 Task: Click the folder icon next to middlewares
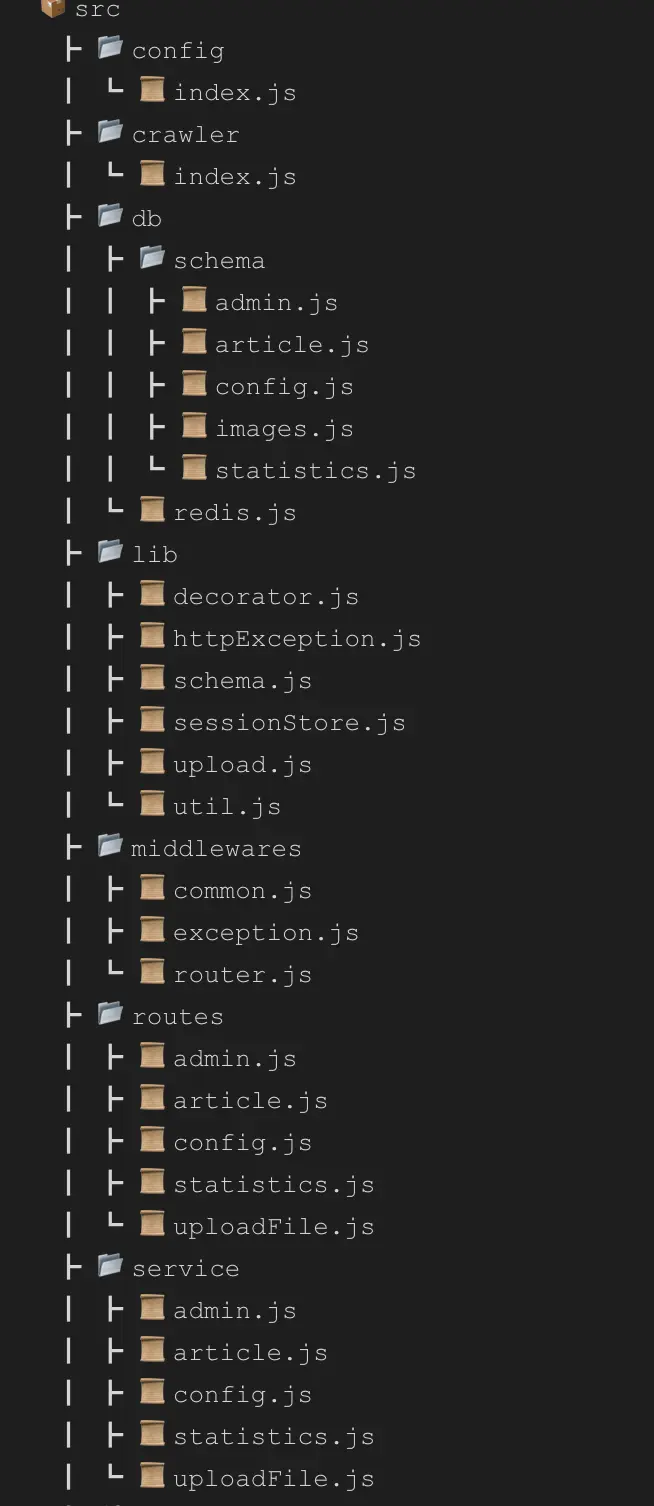click(x=111, y=846)
